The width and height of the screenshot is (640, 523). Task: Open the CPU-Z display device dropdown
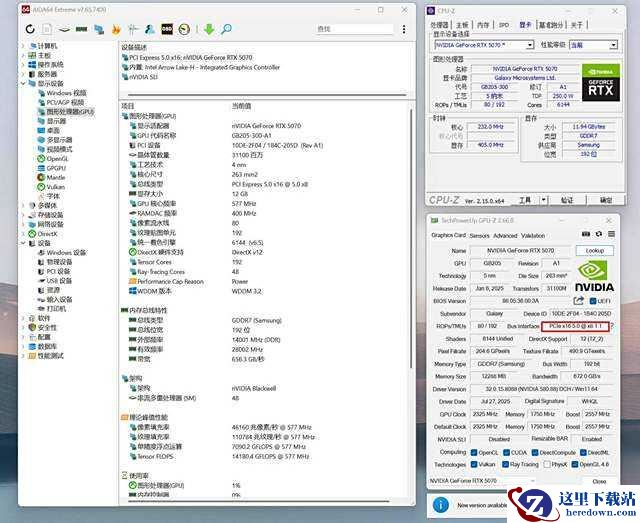pyautogui.click(x=530, y=45)
